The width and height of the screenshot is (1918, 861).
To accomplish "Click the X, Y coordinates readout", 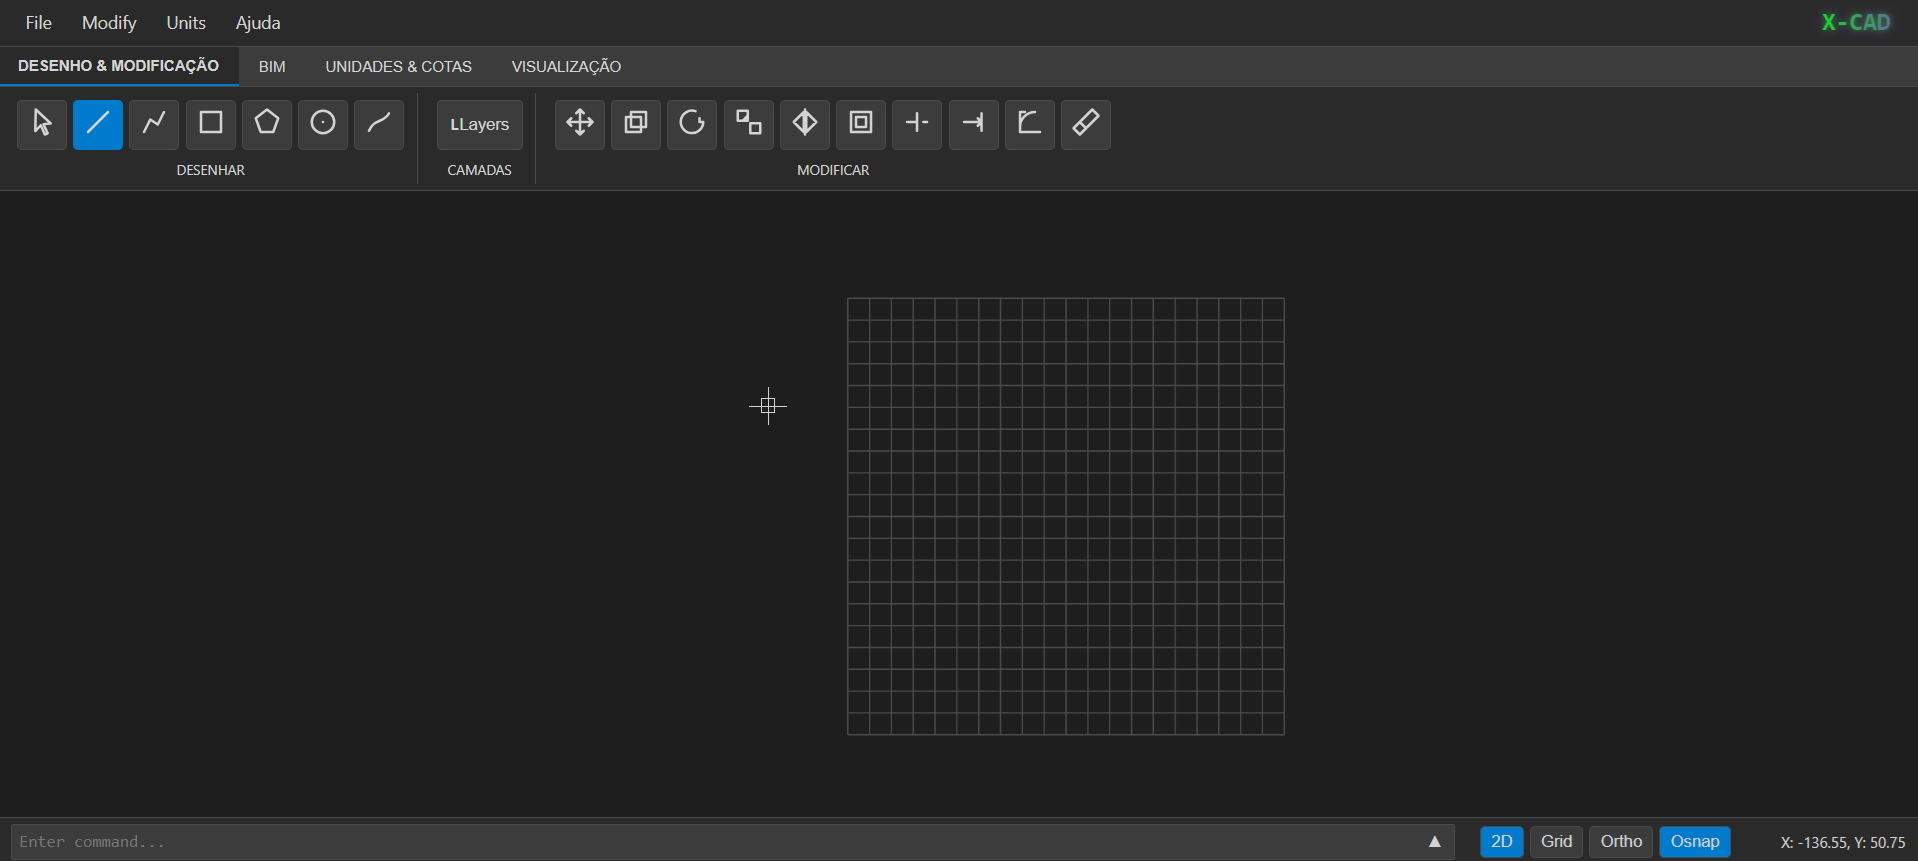I will click(x=1843, y=842).
